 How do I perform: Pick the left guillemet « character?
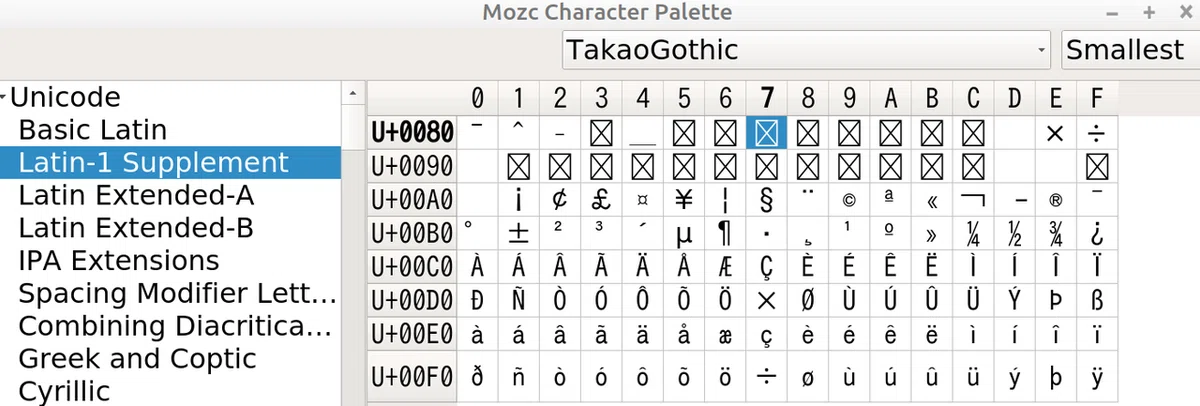(x=932, y=199)
